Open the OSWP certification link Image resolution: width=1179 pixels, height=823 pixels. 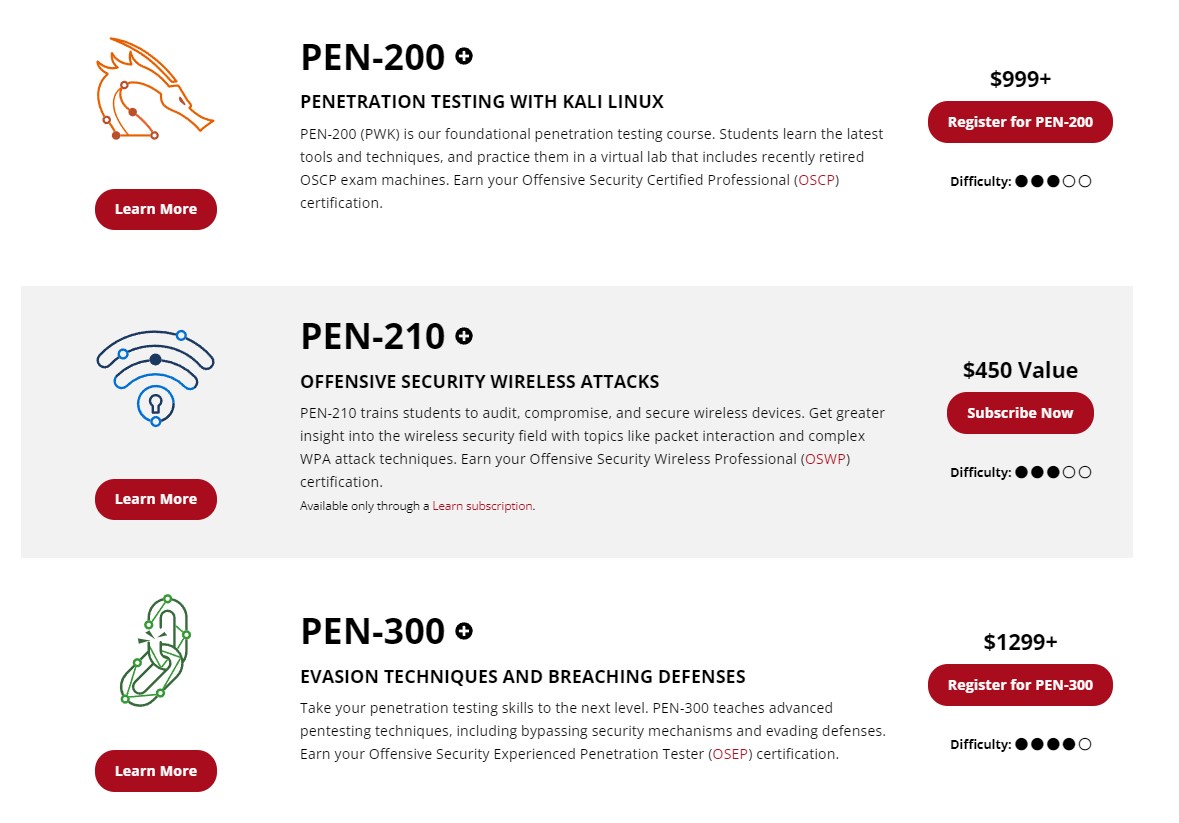click(x=826, y=459)
